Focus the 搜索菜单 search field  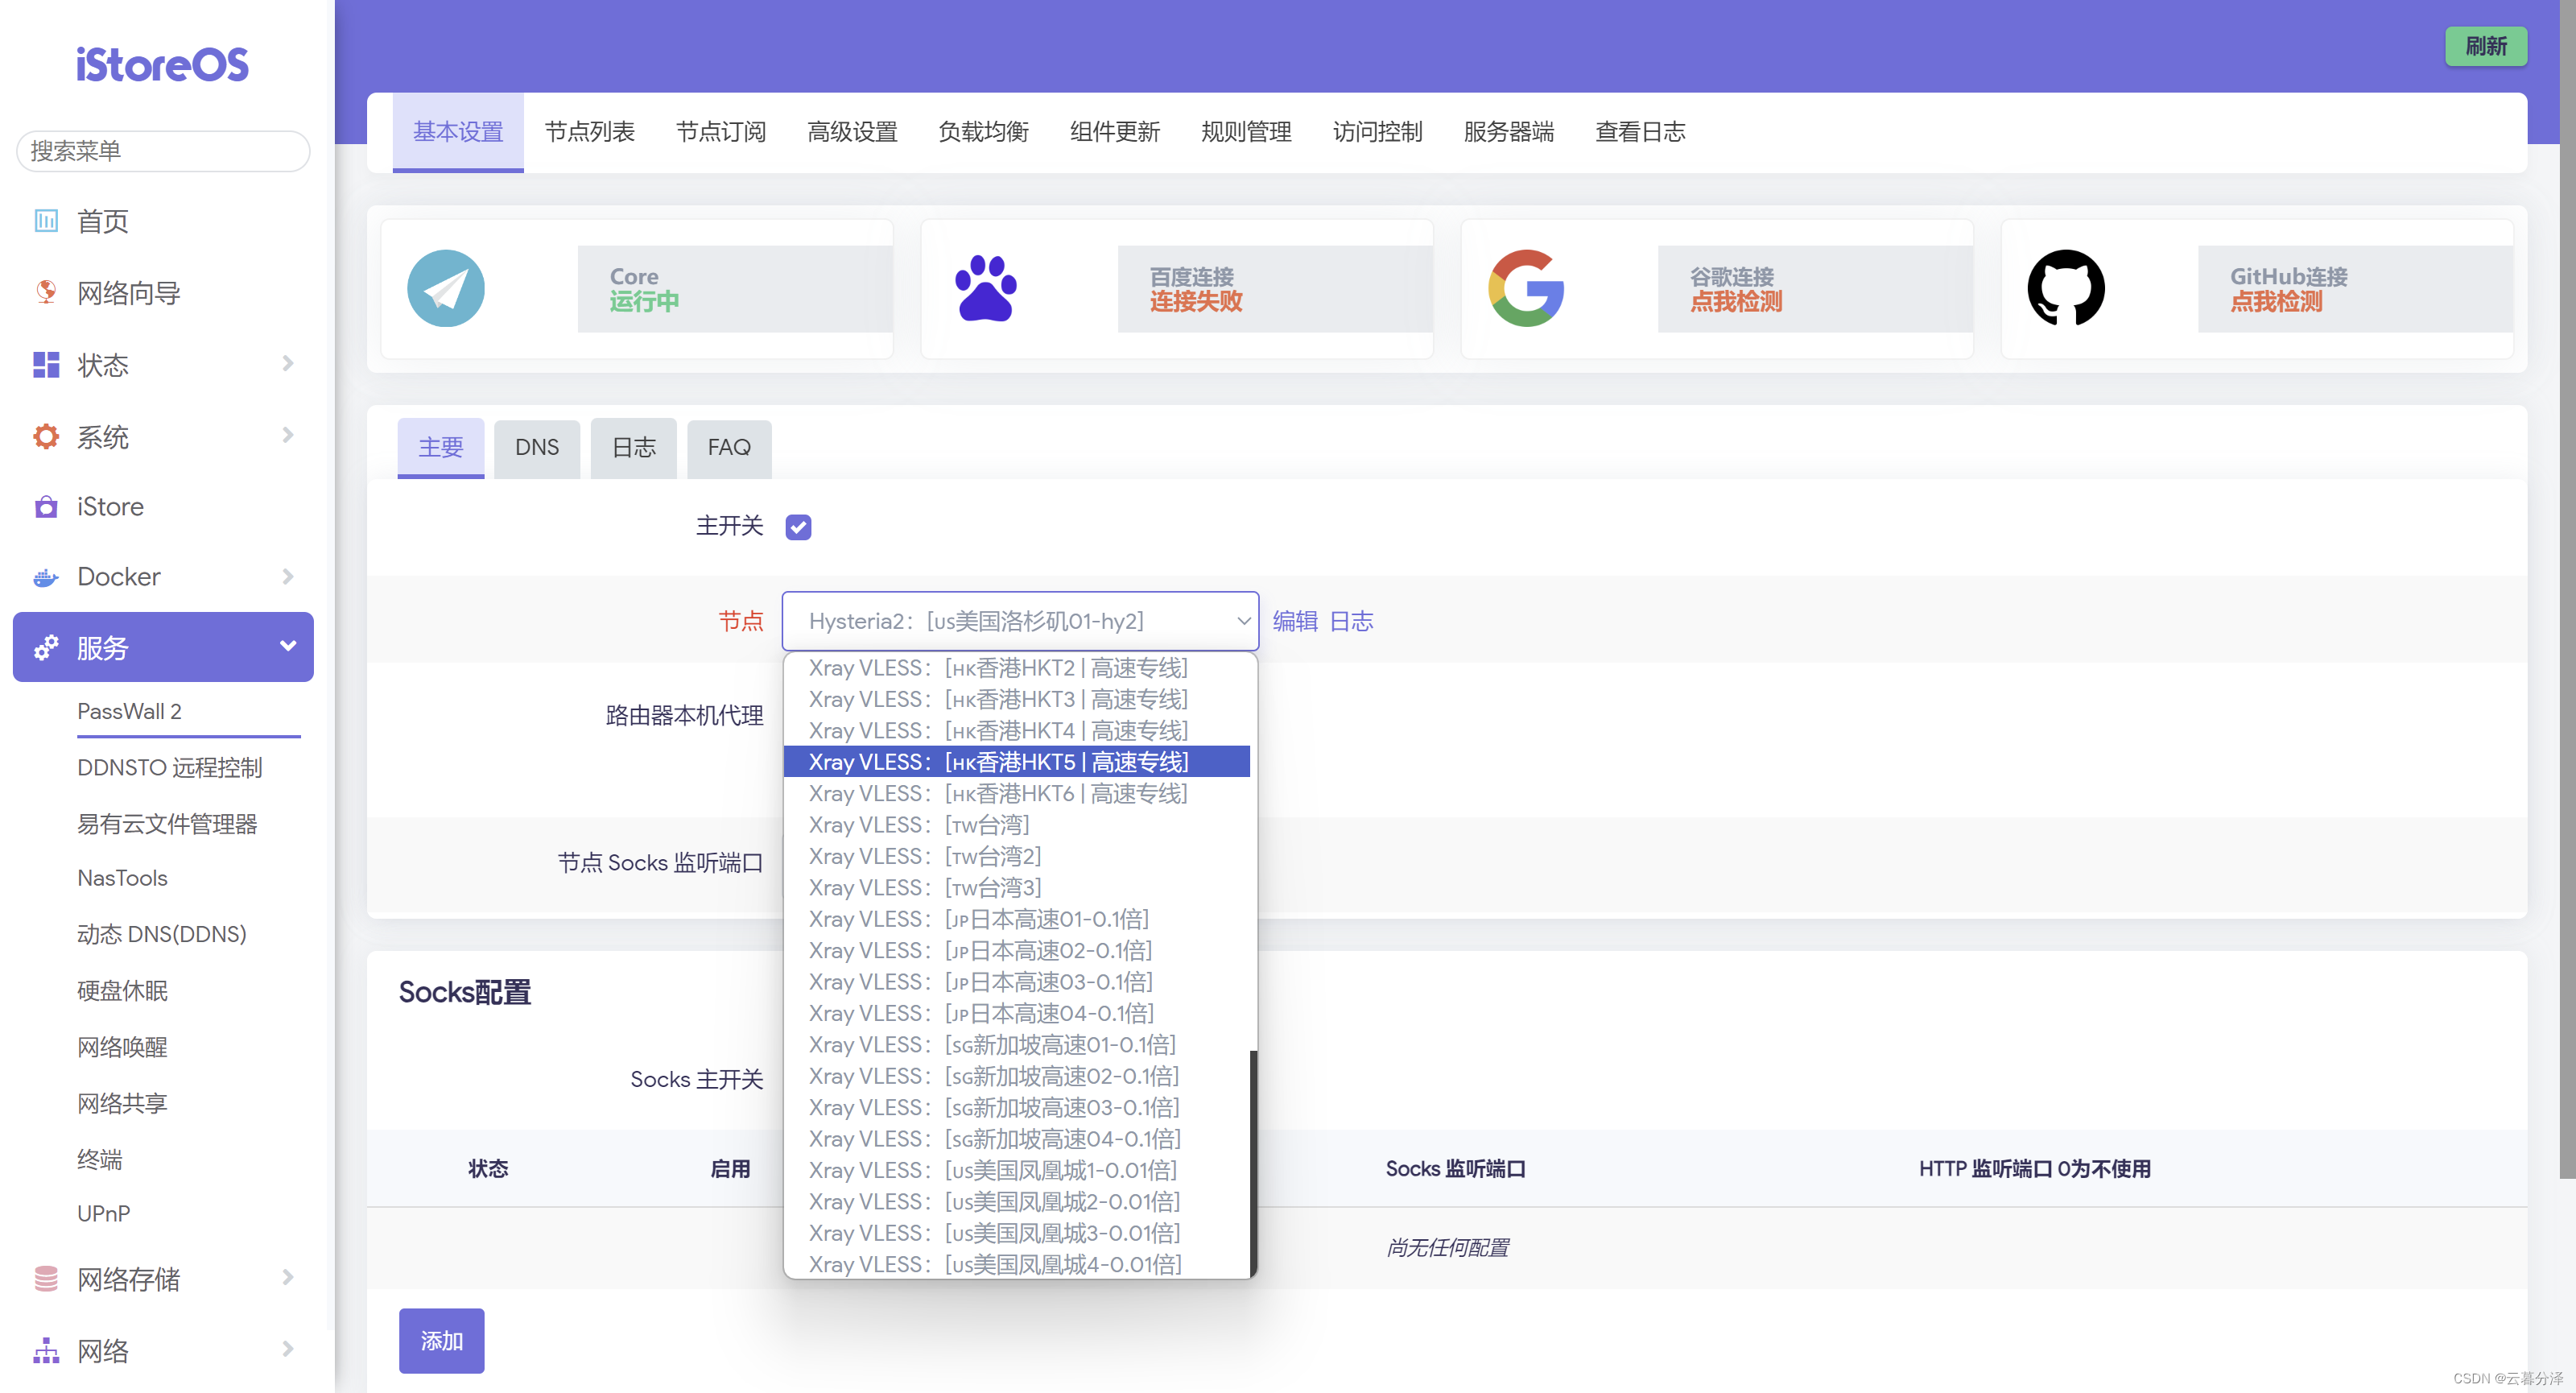[x=163, y=151]
